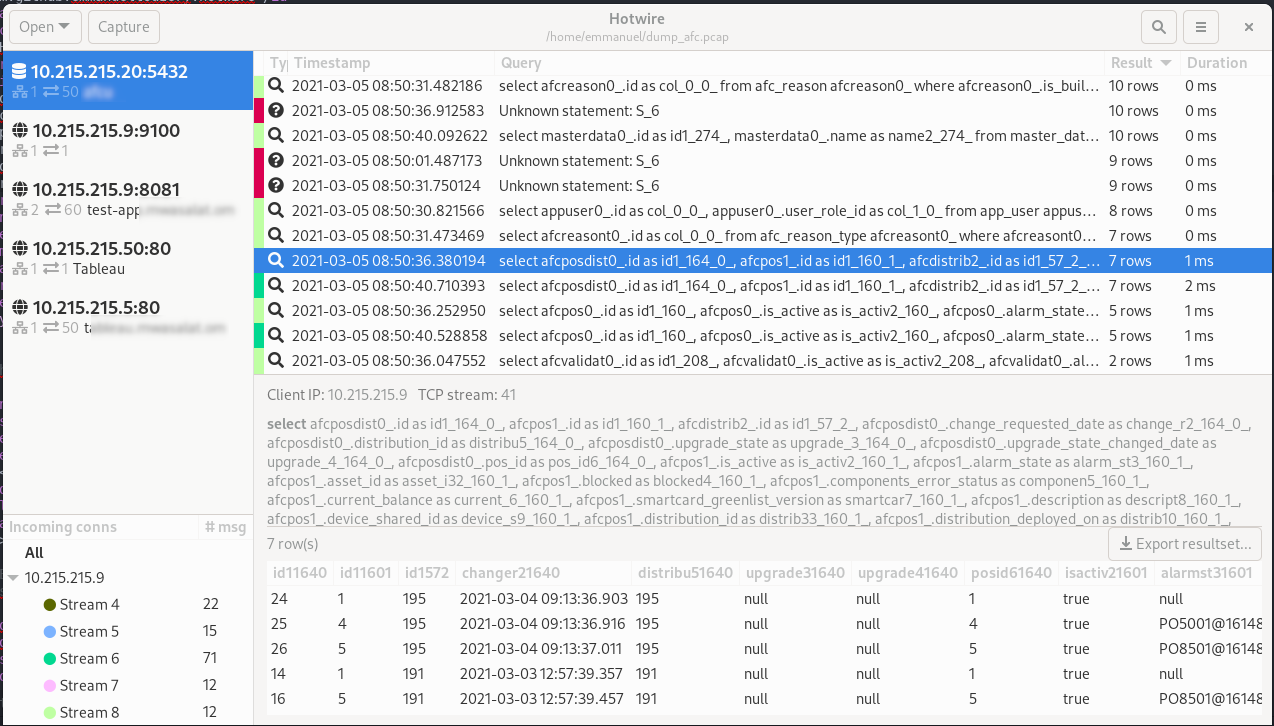Click magnifier icon of 08:50:40.092622 row
The width and height of the screenshot is (1274, 726).
[x=276, y=136]
